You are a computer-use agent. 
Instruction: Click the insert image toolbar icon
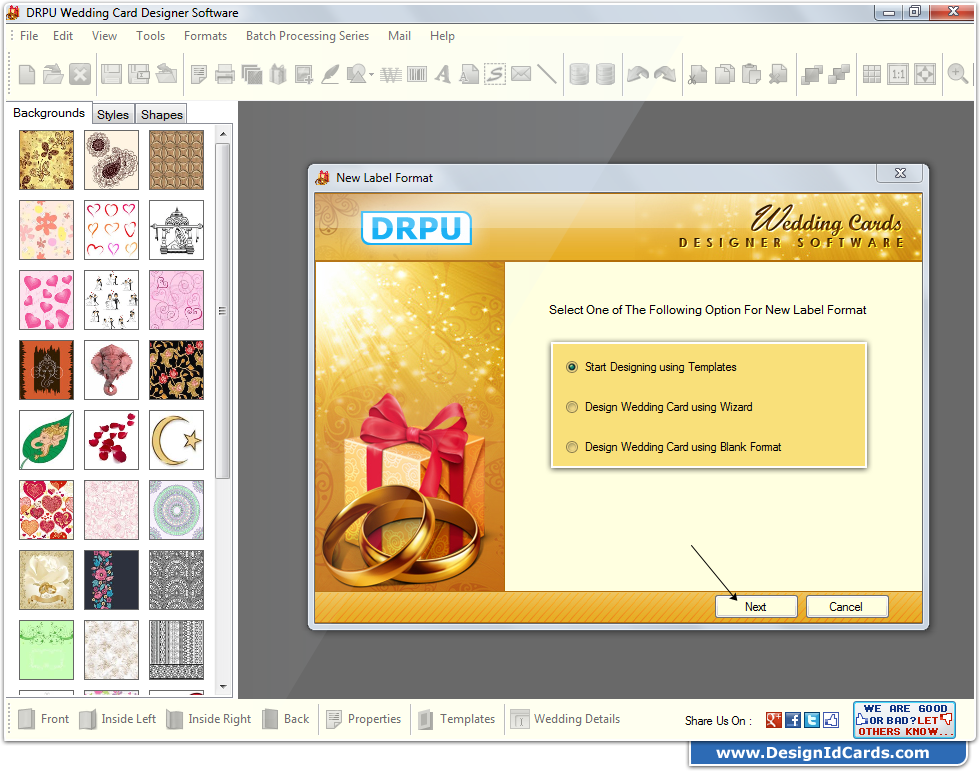point(304,75)
